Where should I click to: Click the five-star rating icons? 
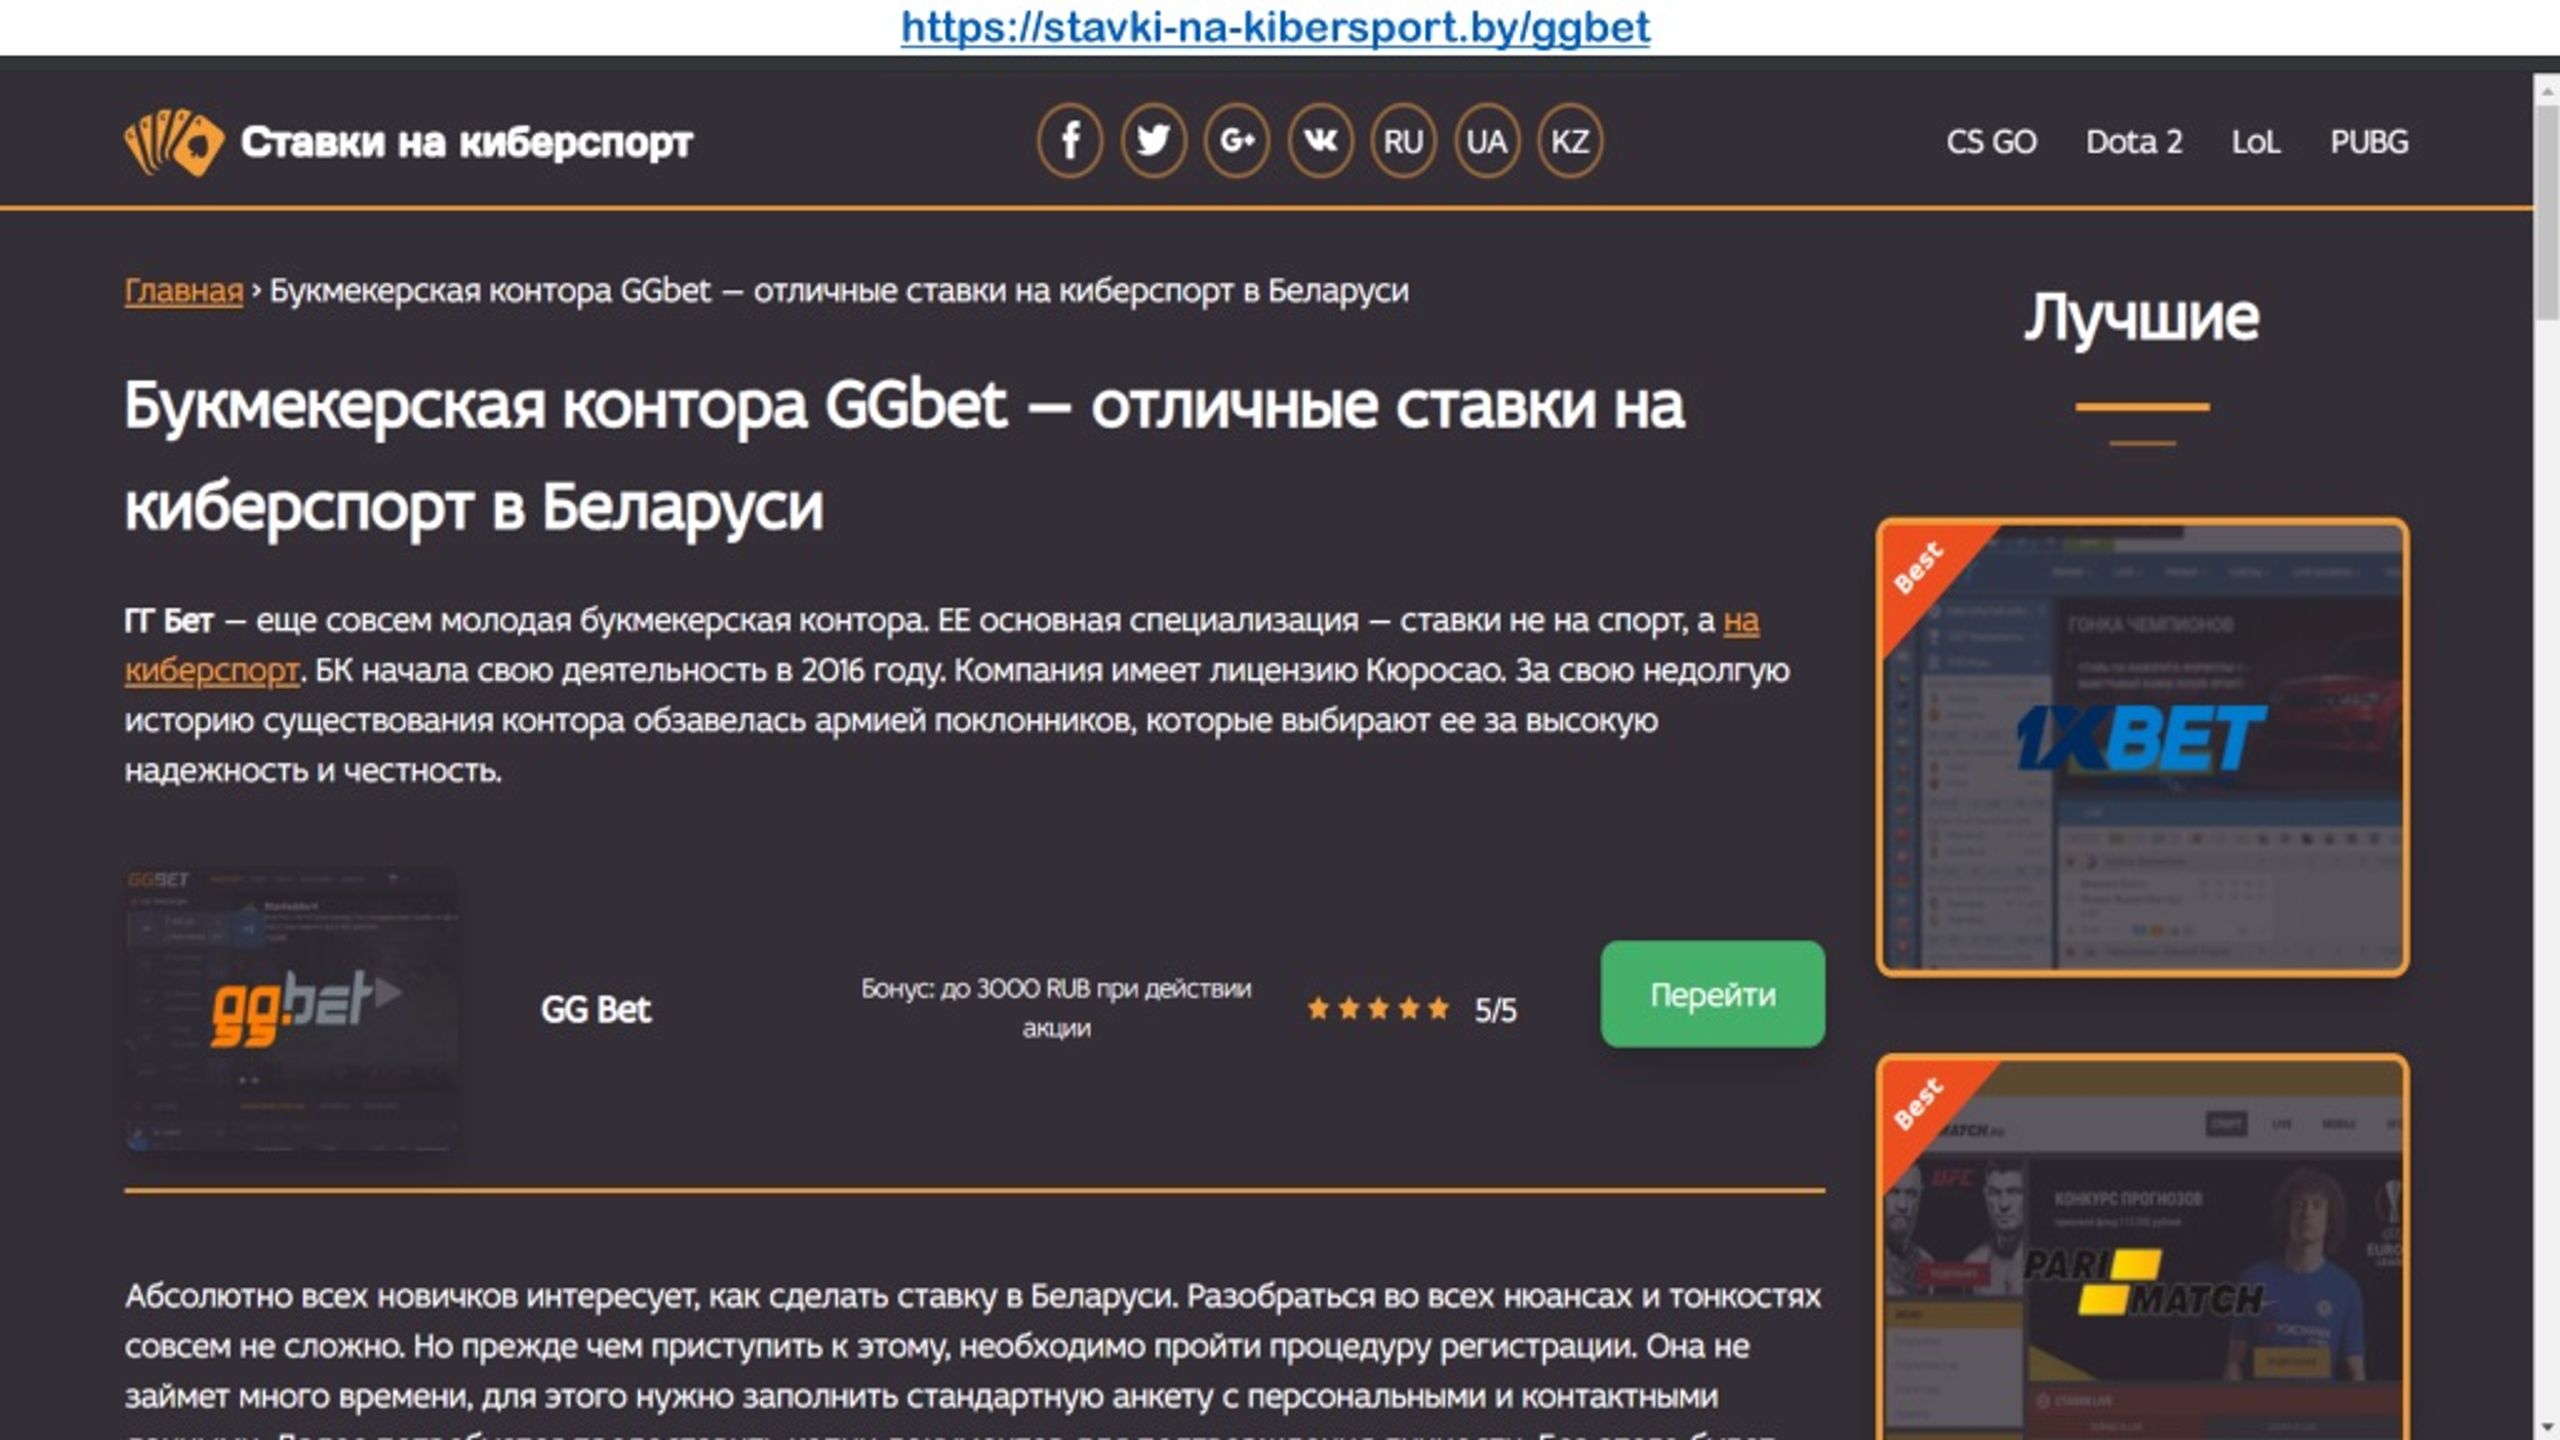click(1378, 1008)
